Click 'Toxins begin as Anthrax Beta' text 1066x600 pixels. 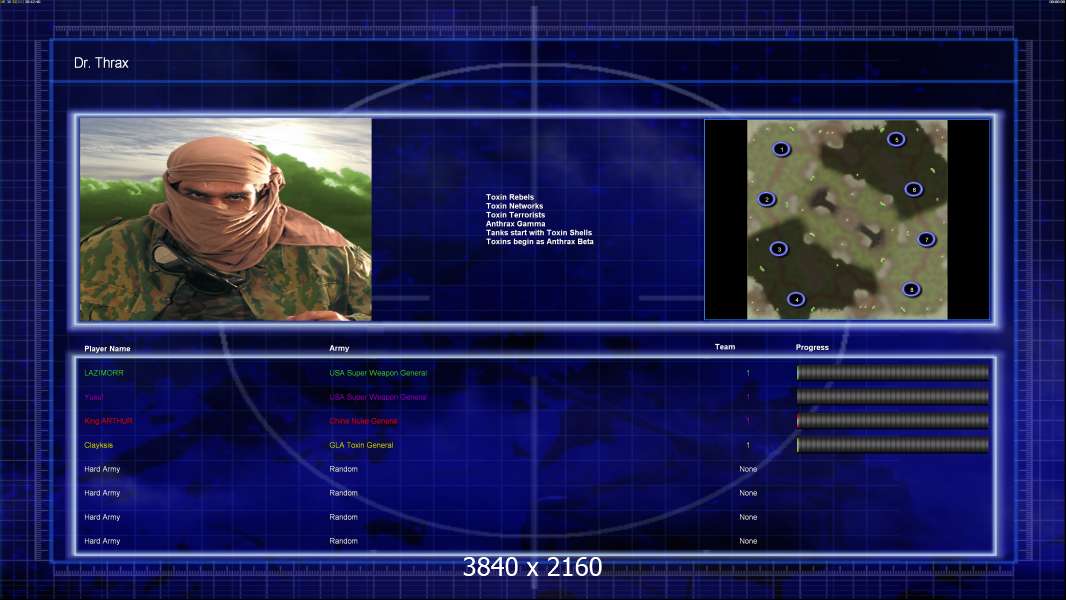(540, 241)
